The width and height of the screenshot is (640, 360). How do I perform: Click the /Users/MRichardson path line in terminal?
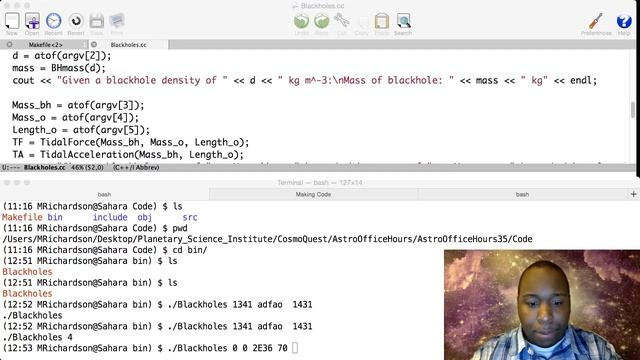[267, 239]
